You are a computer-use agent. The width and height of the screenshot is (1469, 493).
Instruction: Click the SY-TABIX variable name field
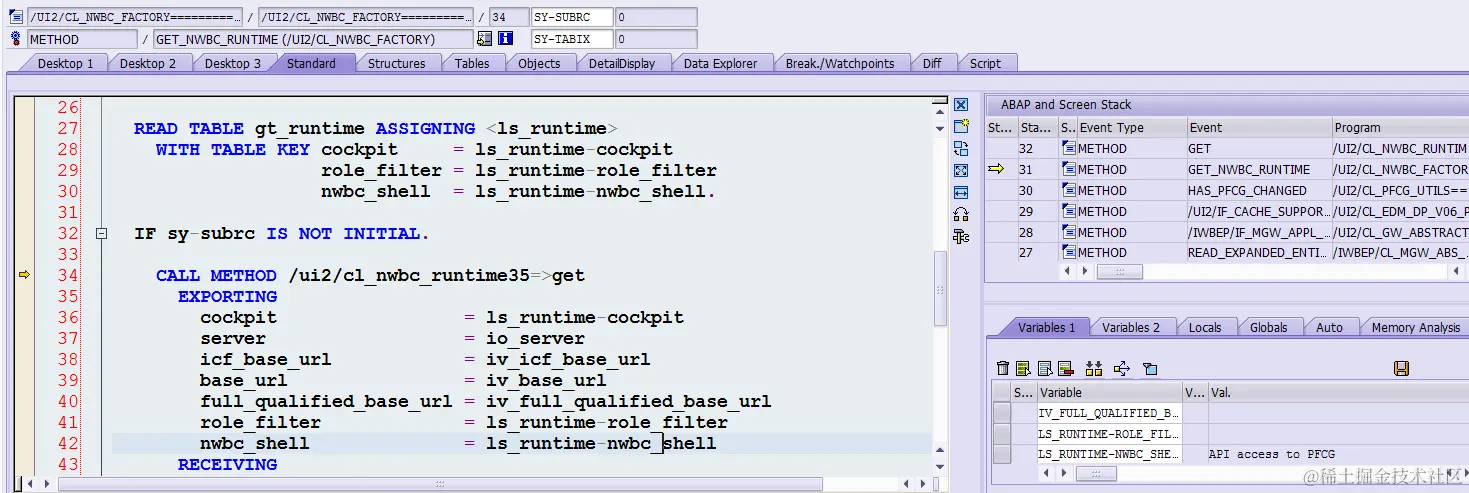(x=572, y=39)
